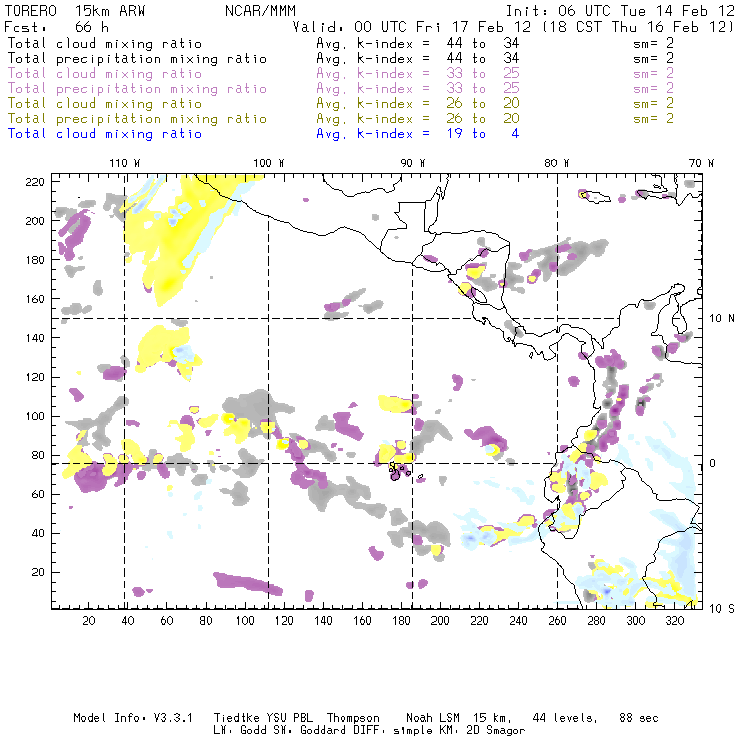Select the "10 S" latitude label
The height and width of the screenshot is (740, 740).
(x=722, y=609)
